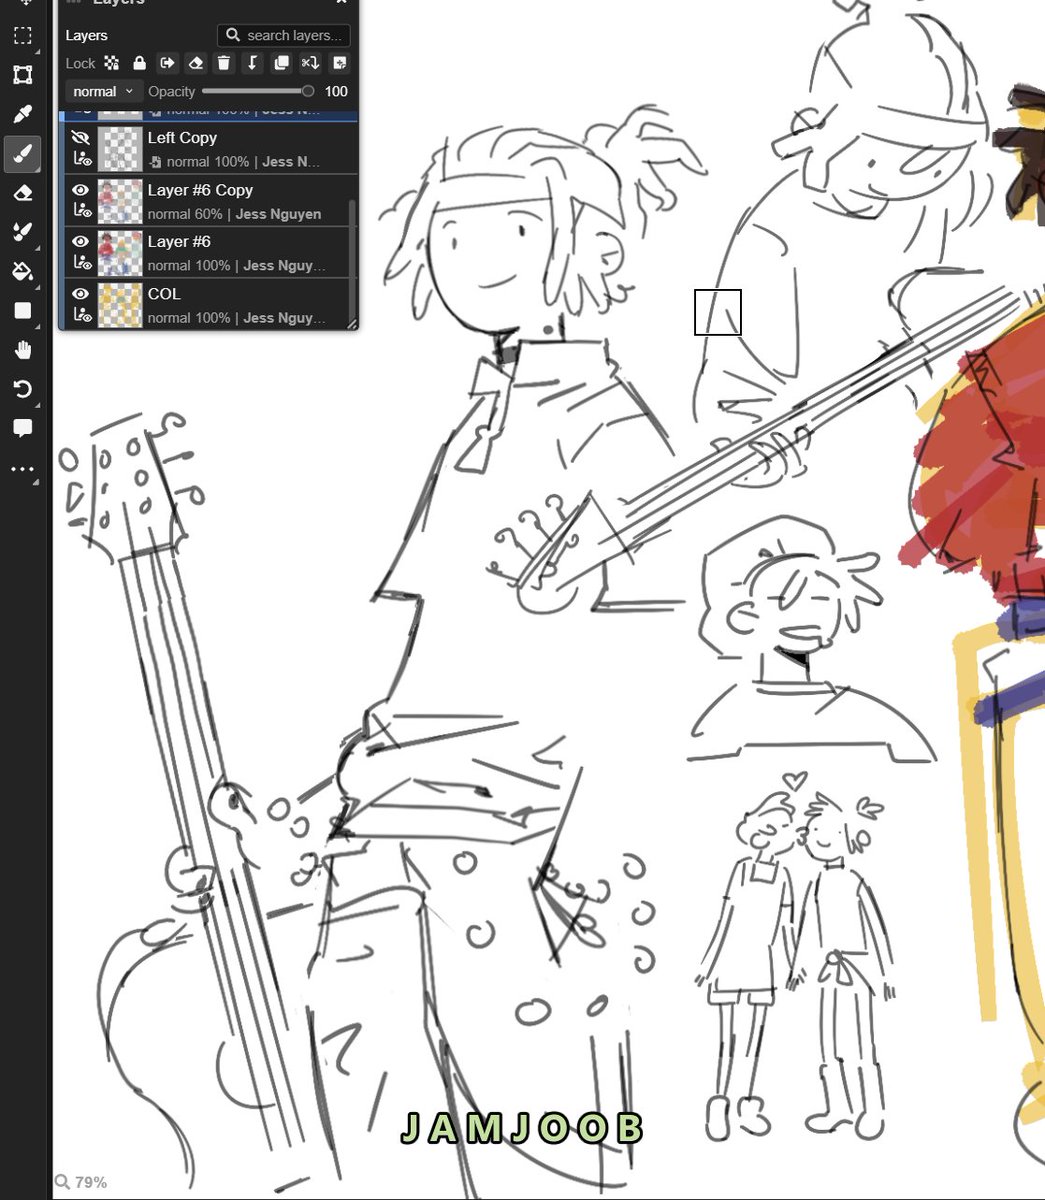Toggle user visibility icon on COL layer

point(82,316)
